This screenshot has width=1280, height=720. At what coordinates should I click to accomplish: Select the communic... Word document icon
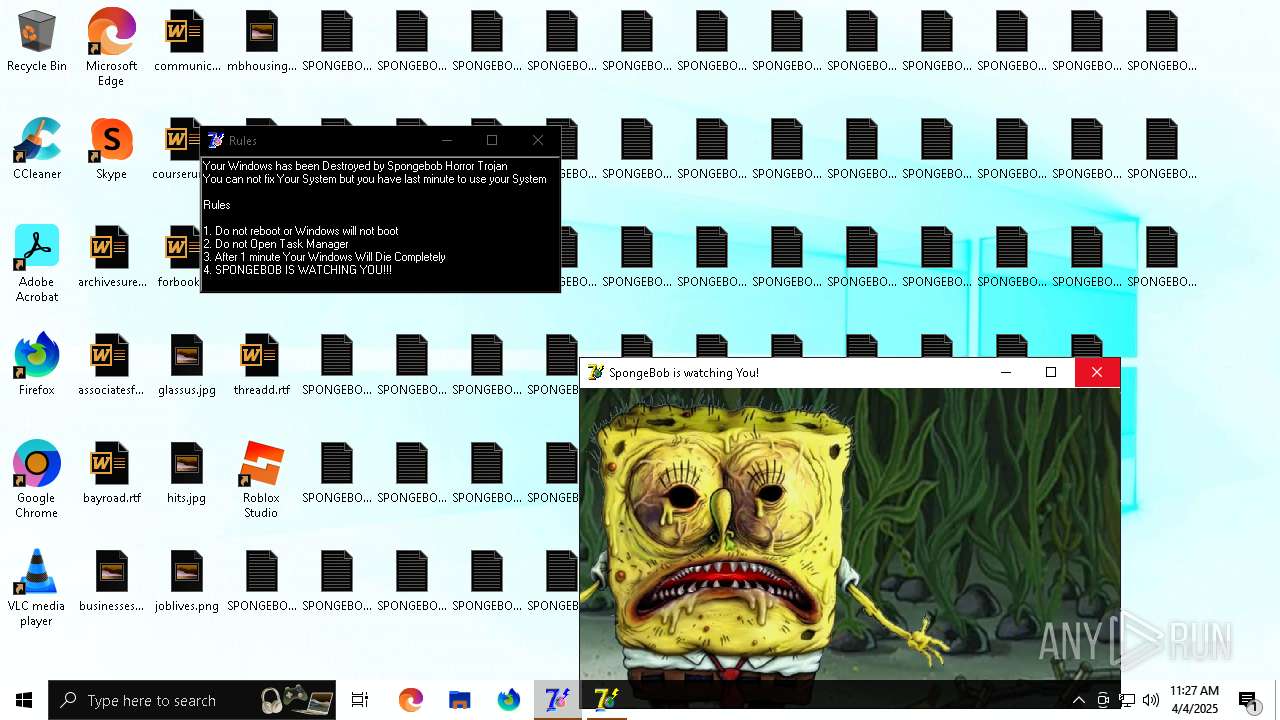pos(187,42)
